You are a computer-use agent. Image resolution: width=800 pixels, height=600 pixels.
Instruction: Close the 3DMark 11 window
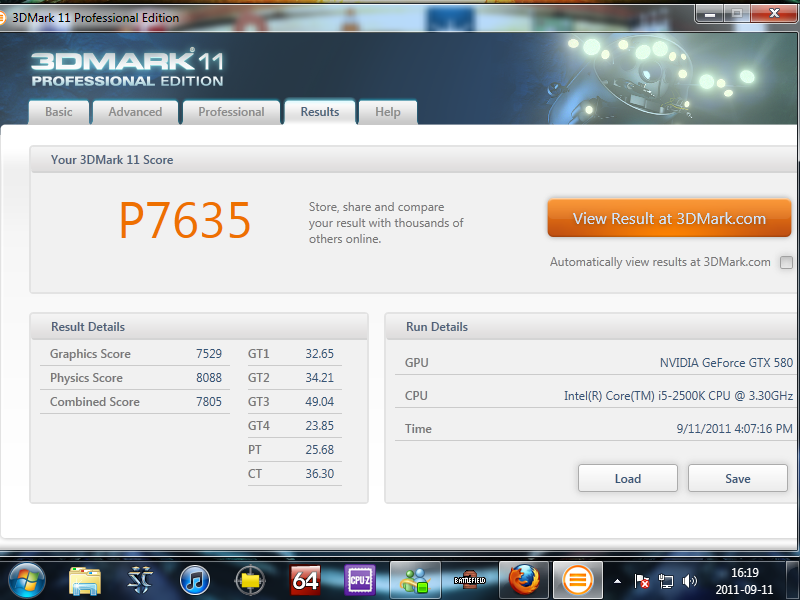[773, 14]
